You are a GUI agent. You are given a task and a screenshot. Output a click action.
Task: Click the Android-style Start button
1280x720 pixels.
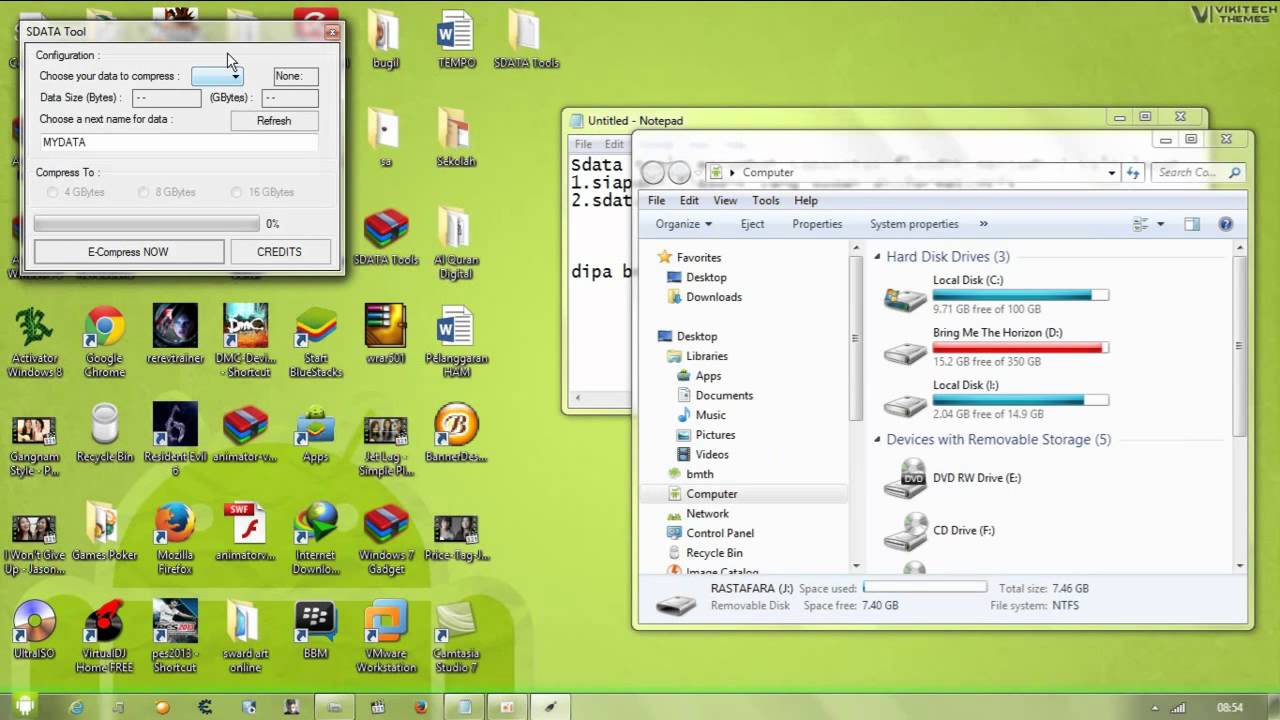pyautogui.click(x=24, y=706)
